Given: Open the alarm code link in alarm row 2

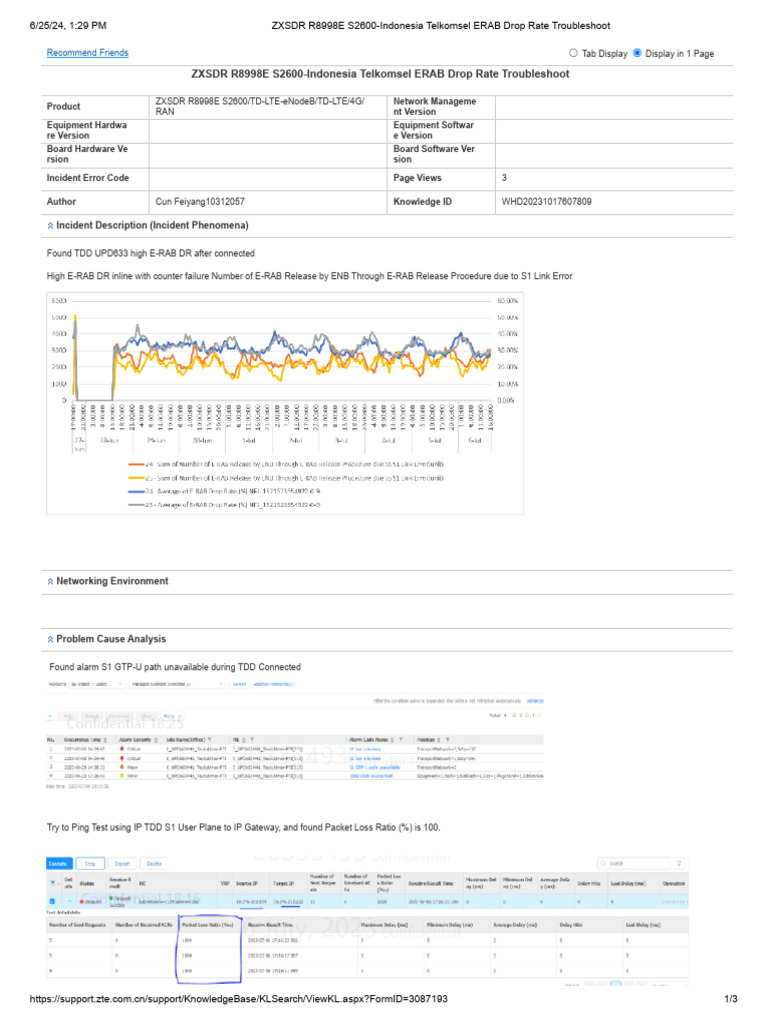Looking at the screenshot, I should coord(365,758).
